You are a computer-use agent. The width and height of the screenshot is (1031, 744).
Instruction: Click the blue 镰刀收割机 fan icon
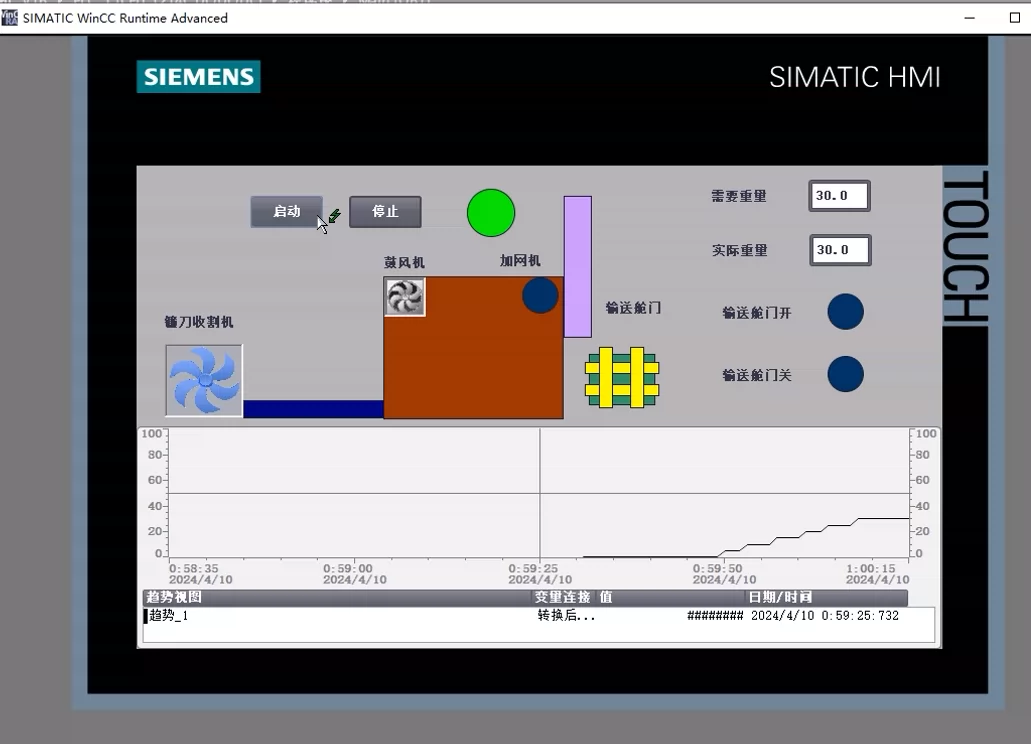coord(204,381)
